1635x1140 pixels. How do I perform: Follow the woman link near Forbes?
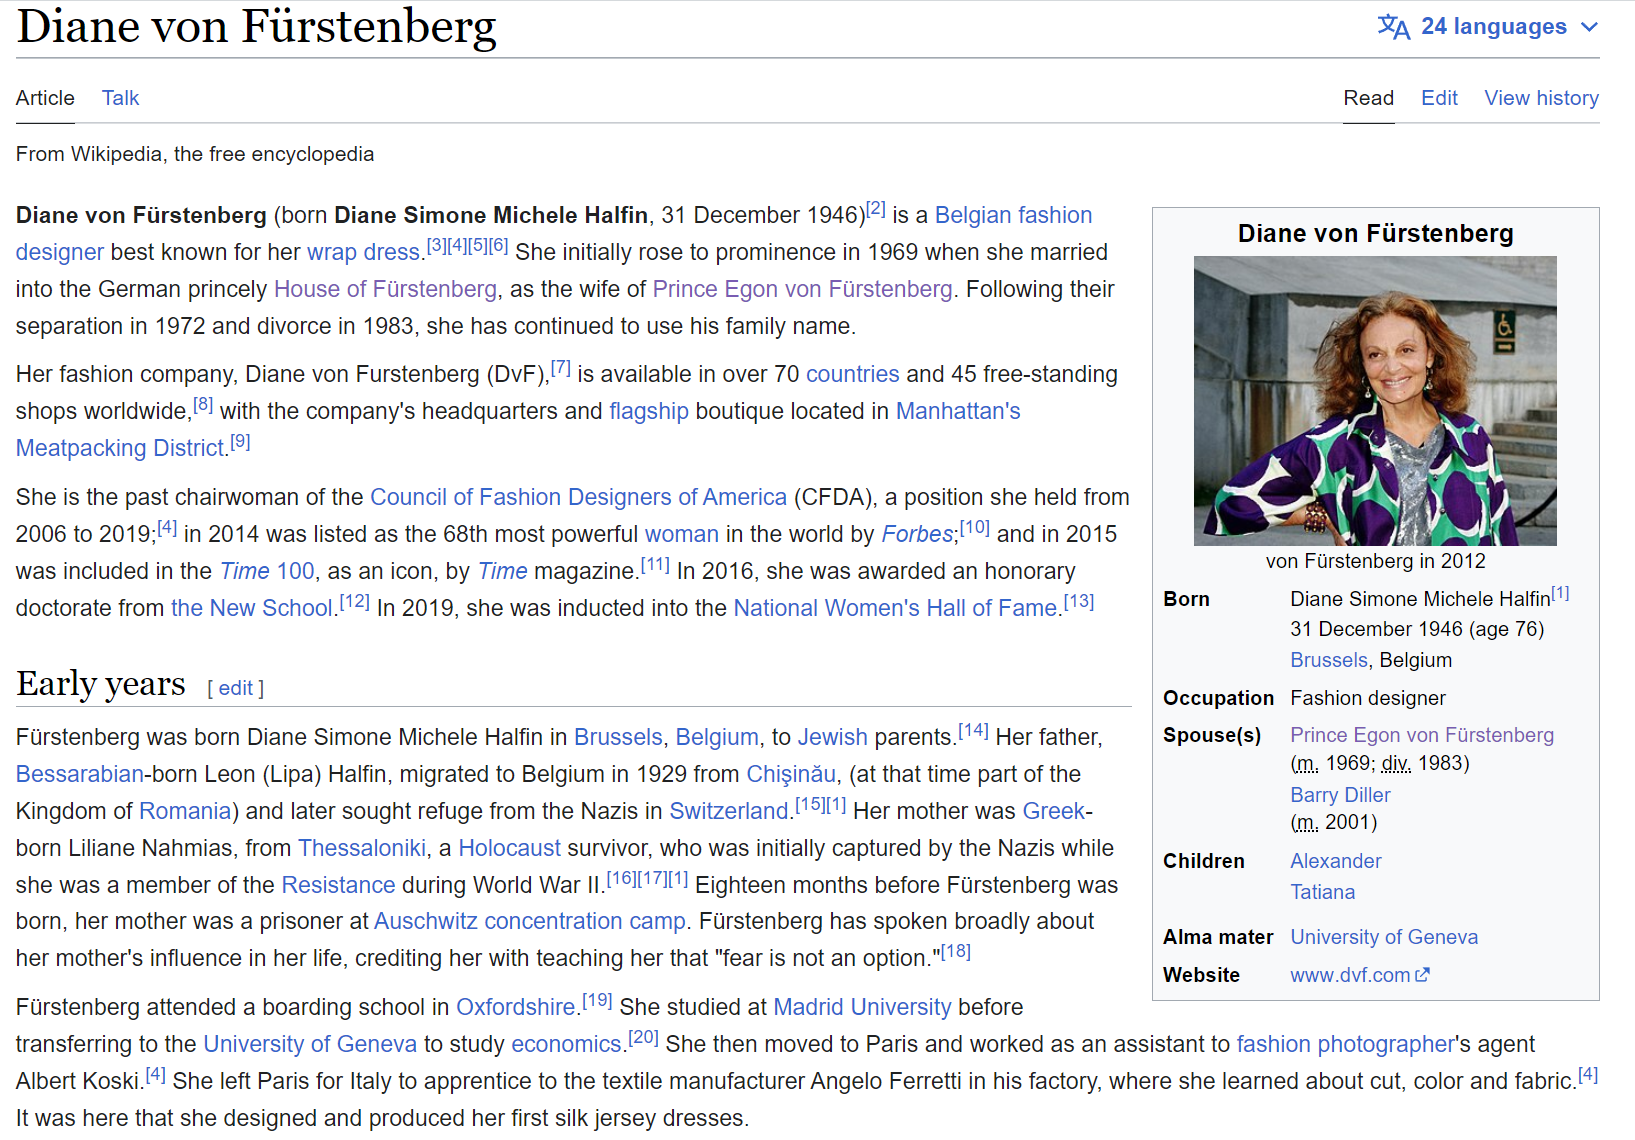click(x=682, y=534)
